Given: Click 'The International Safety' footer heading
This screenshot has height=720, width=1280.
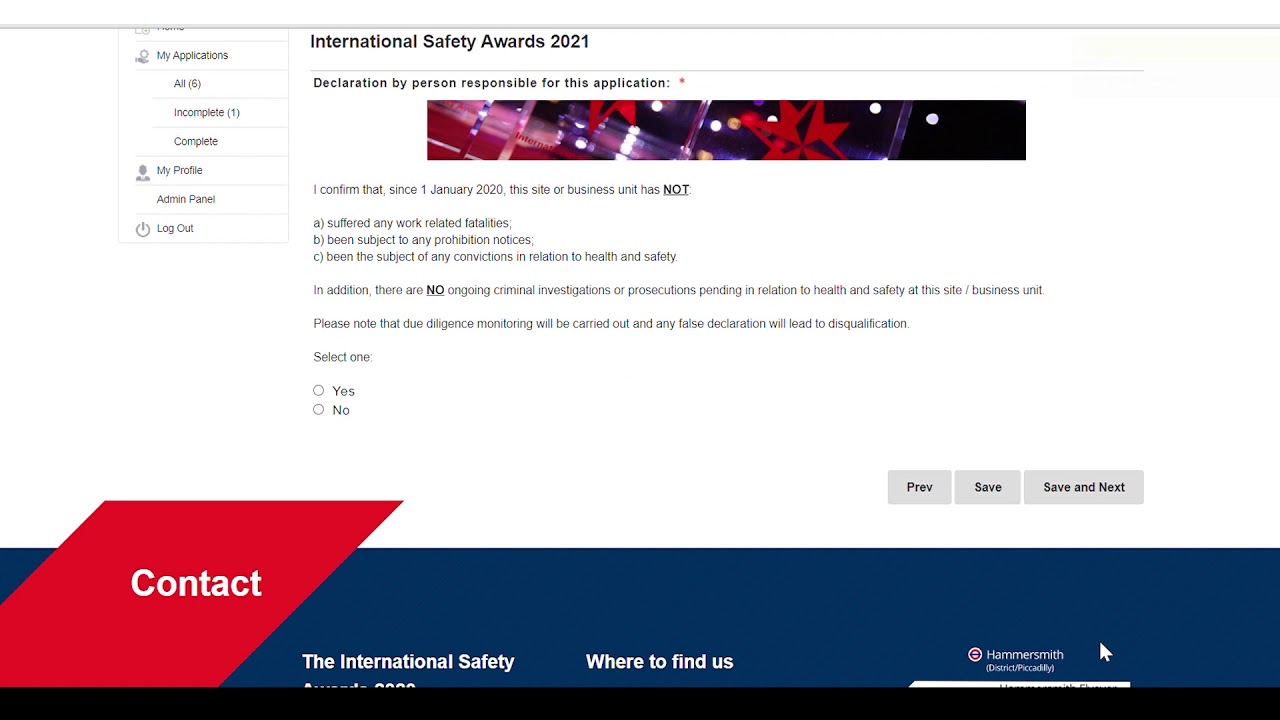Looking at the screenshot, I should [x=408, y=662].
